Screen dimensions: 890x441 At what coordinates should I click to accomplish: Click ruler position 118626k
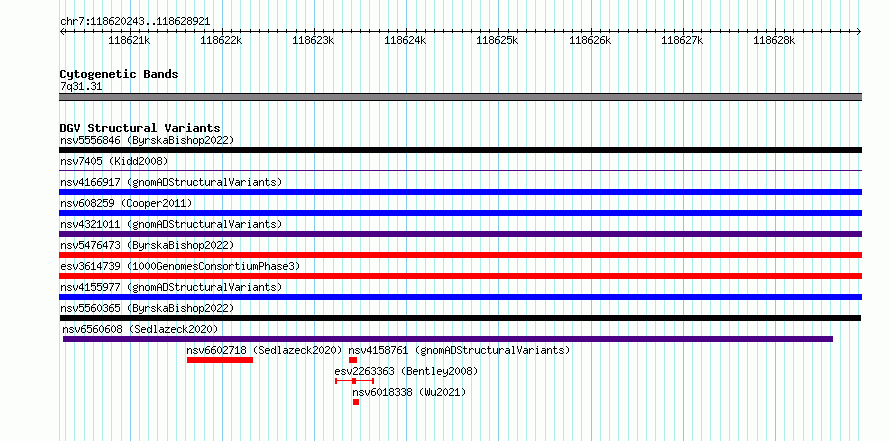pyautogui.click(x=590, y=40)
